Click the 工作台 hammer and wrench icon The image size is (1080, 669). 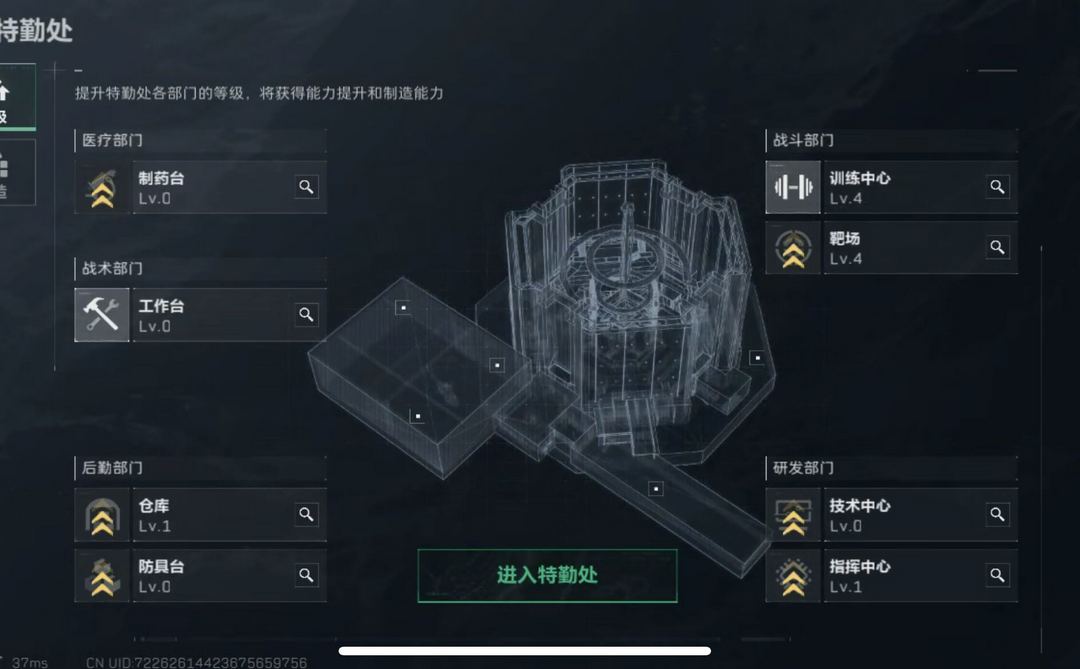point(102,315)
